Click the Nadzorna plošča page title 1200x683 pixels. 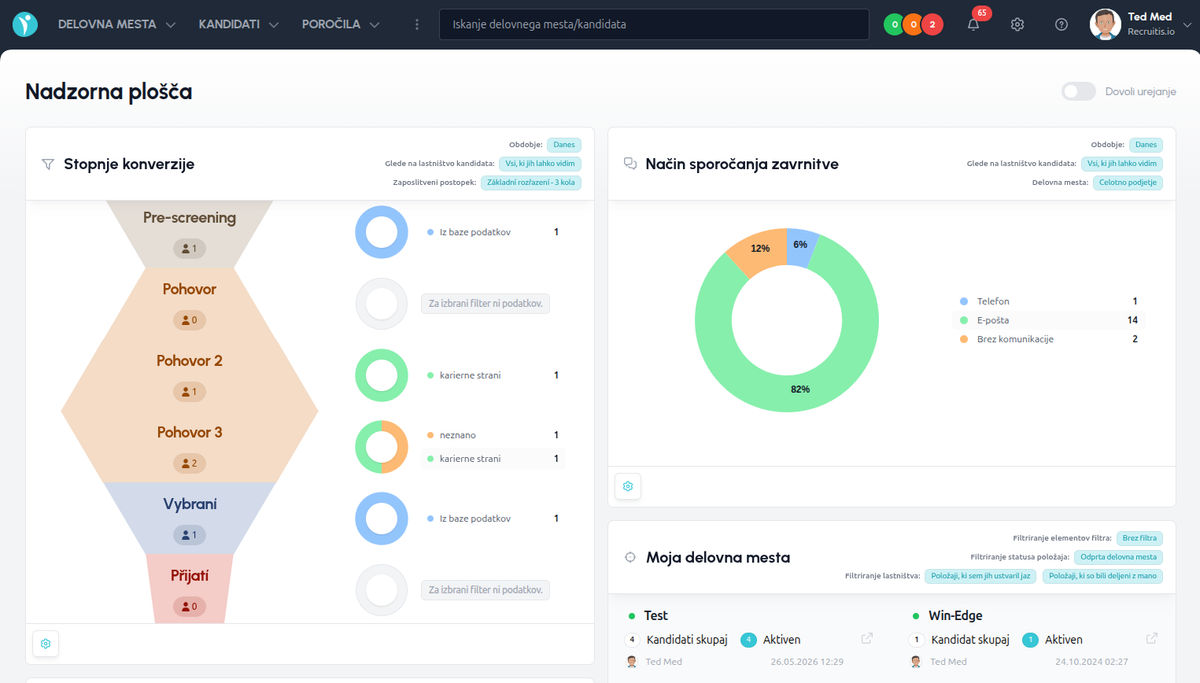tap(108, 92)
